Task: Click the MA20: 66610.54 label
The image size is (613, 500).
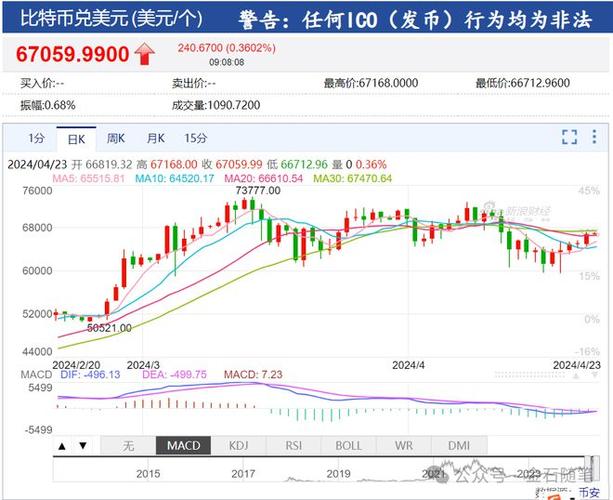Action: 263,179
